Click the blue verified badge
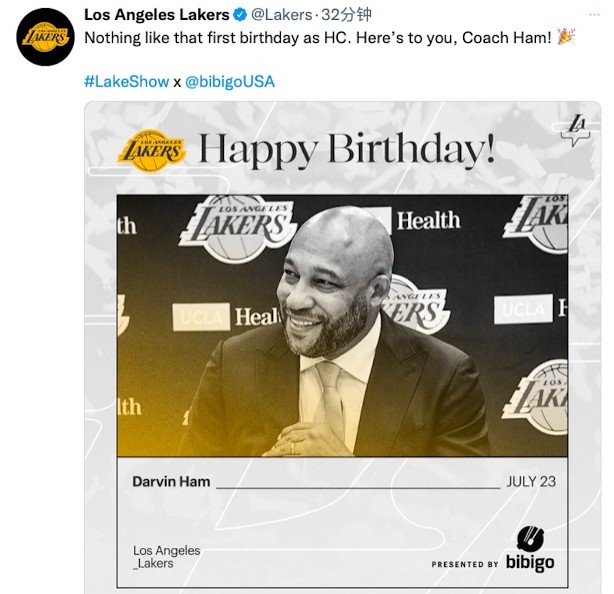The height and width of the screenshot is (594, 614). click(x=239, y=15)
